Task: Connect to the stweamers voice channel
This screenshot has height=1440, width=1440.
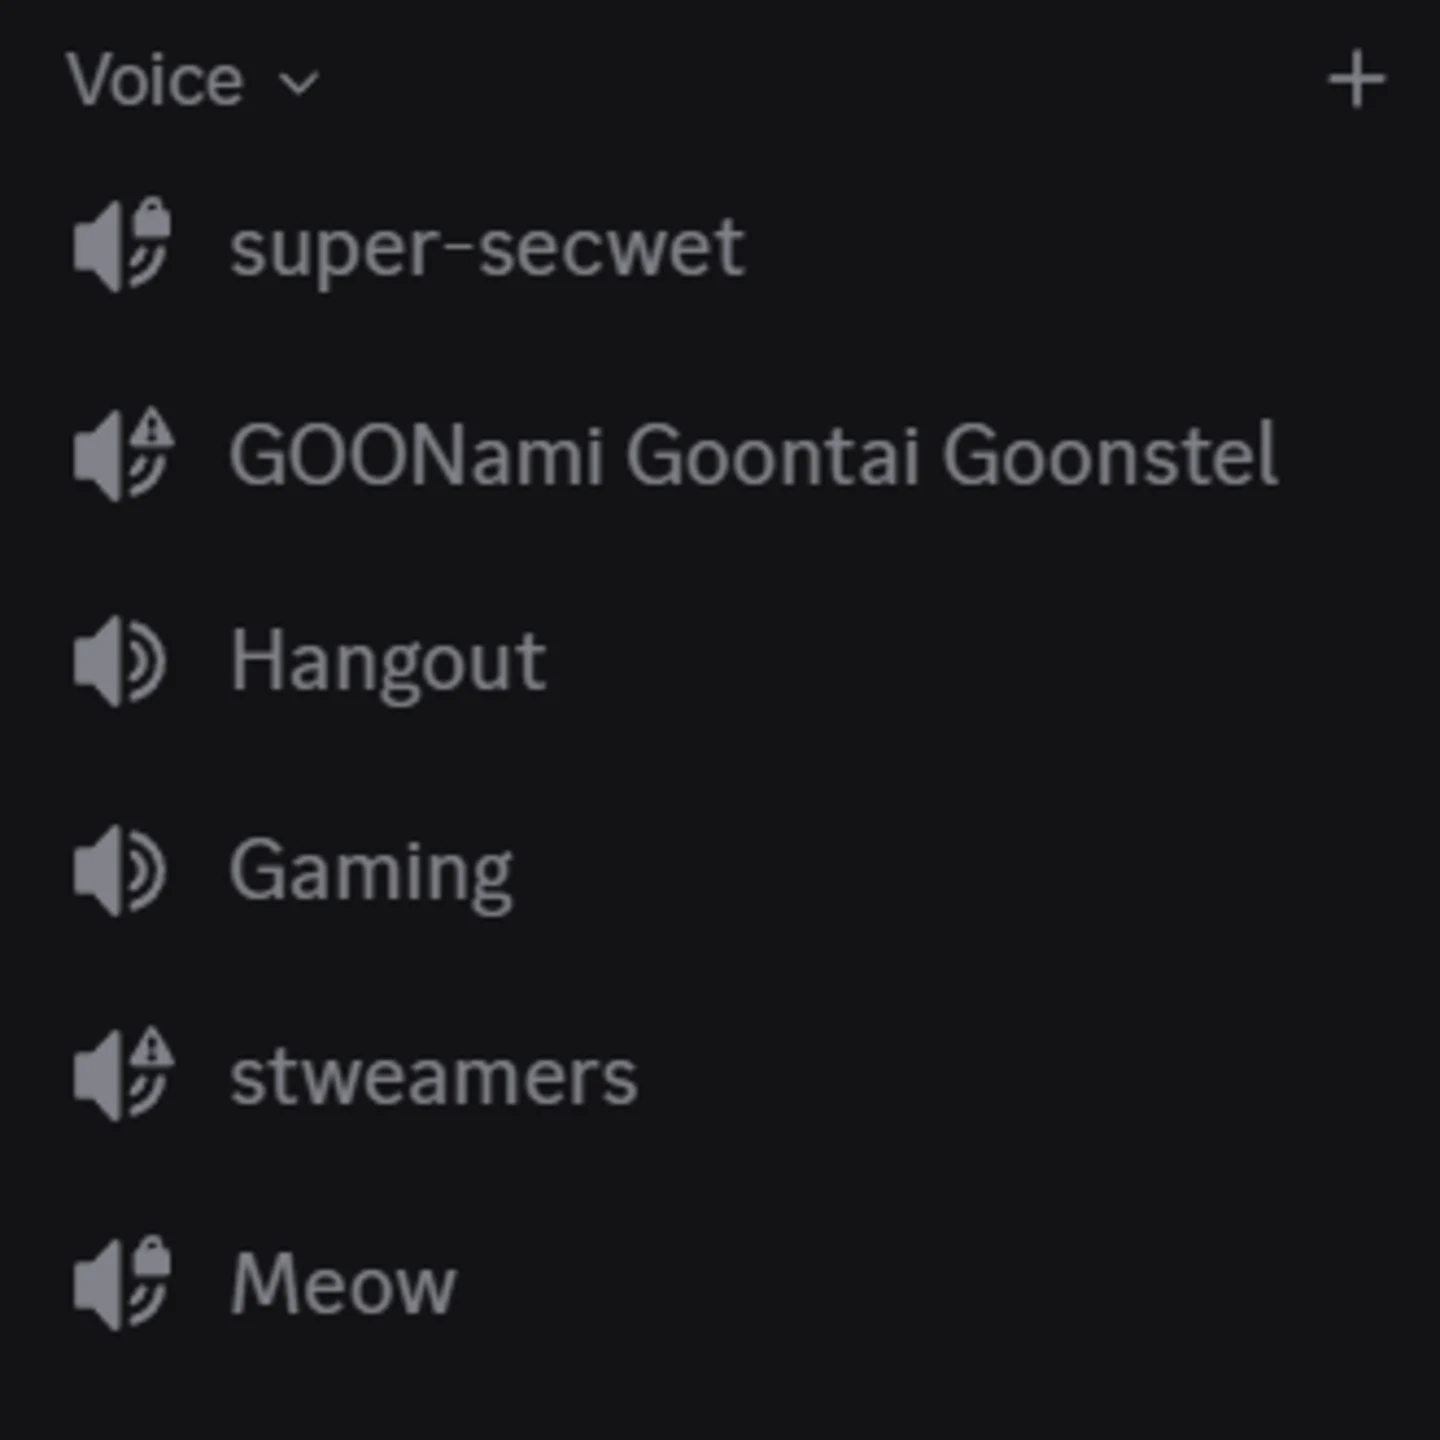Action: point(433,1077)
